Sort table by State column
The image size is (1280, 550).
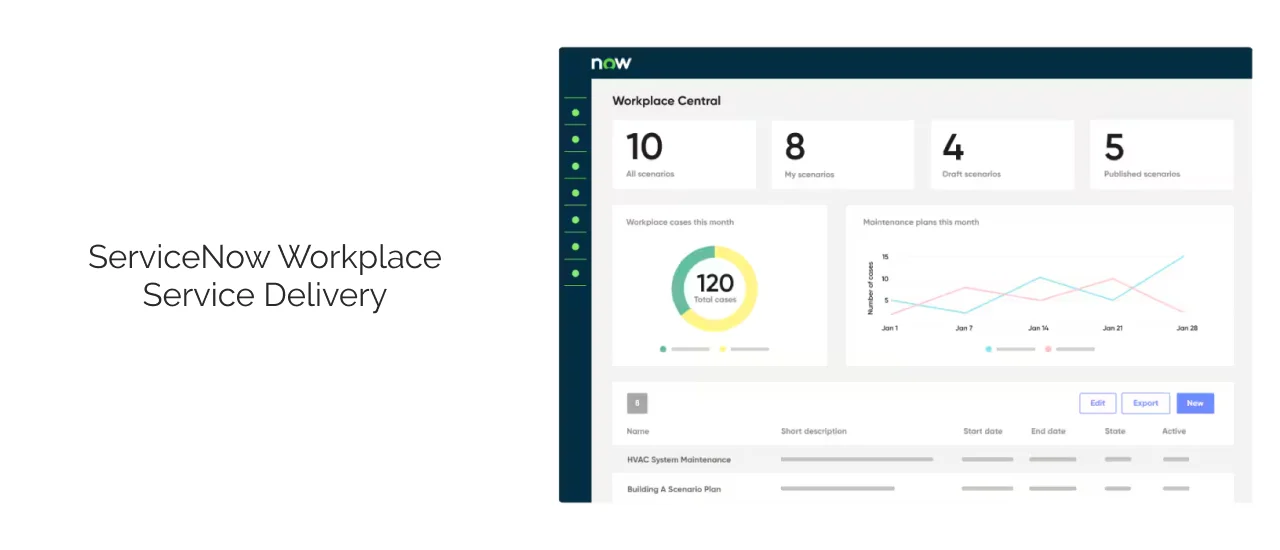[x=1115, y=431]
